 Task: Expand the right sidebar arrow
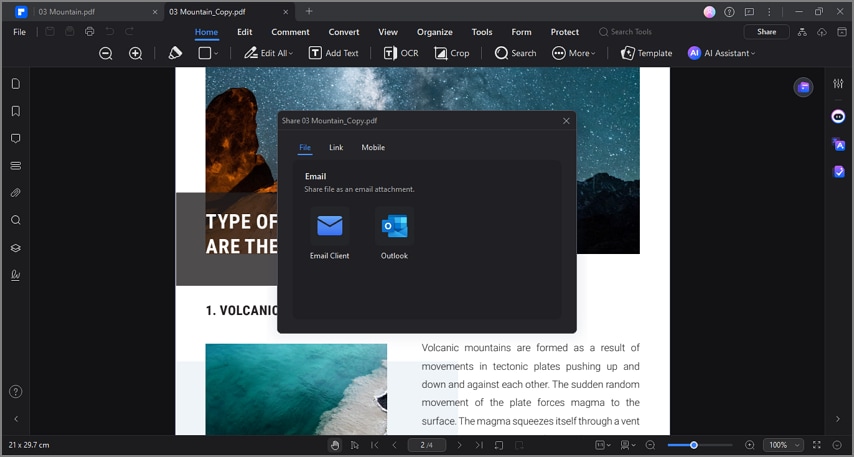coord(838,419)
